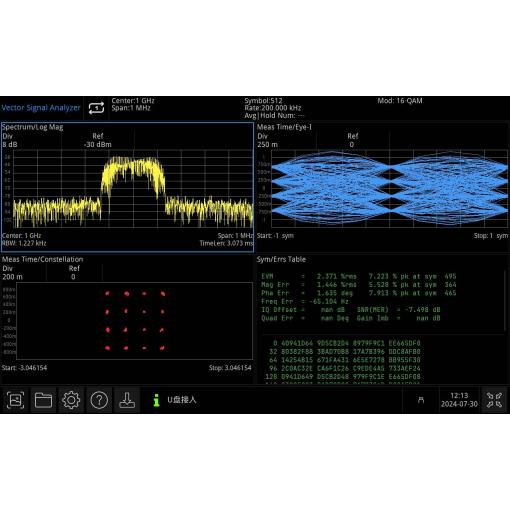510x510 pixels.
Task: Click the U盘接入 status message
Action: point(182,400)
